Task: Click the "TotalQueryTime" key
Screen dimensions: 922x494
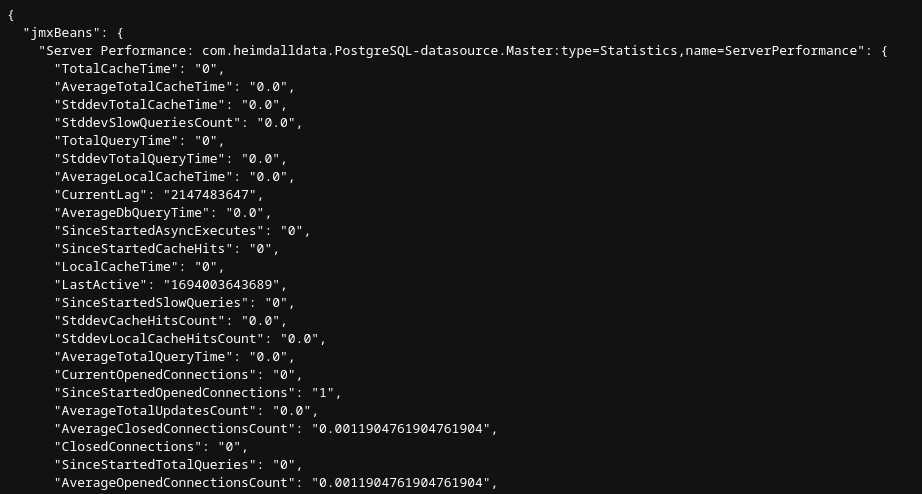Action: pos(116,140)
